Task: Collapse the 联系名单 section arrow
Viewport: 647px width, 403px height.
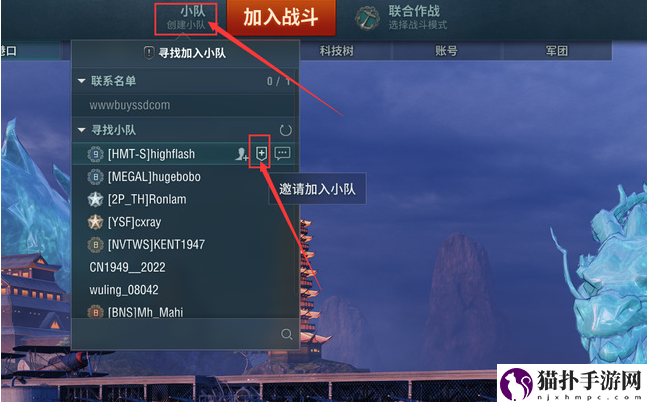Action: [82, 81]
